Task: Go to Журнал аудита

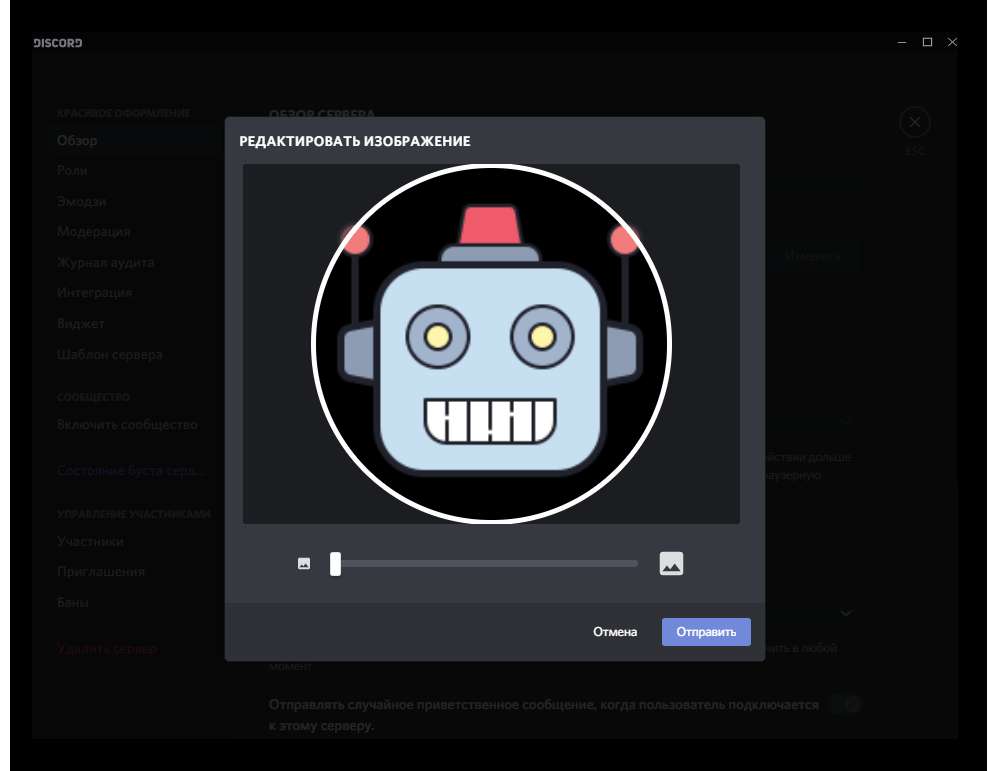Action: click(105, 263)
